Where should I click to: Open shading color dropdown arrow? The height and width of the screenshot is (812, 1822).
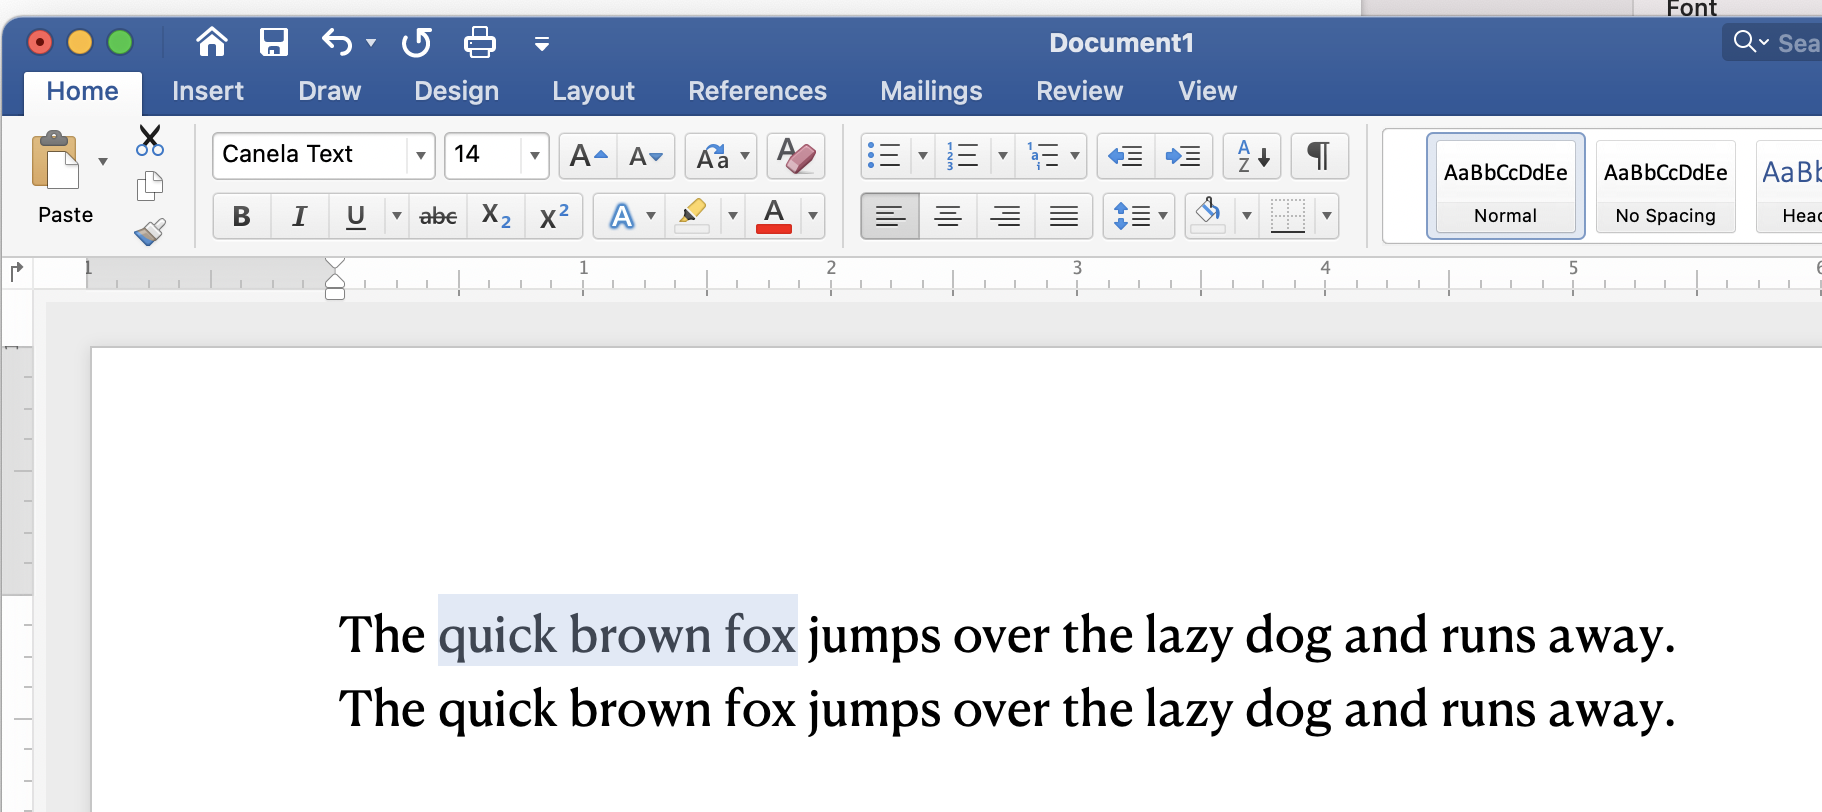pyautogui.click(x=1247, y=216)
